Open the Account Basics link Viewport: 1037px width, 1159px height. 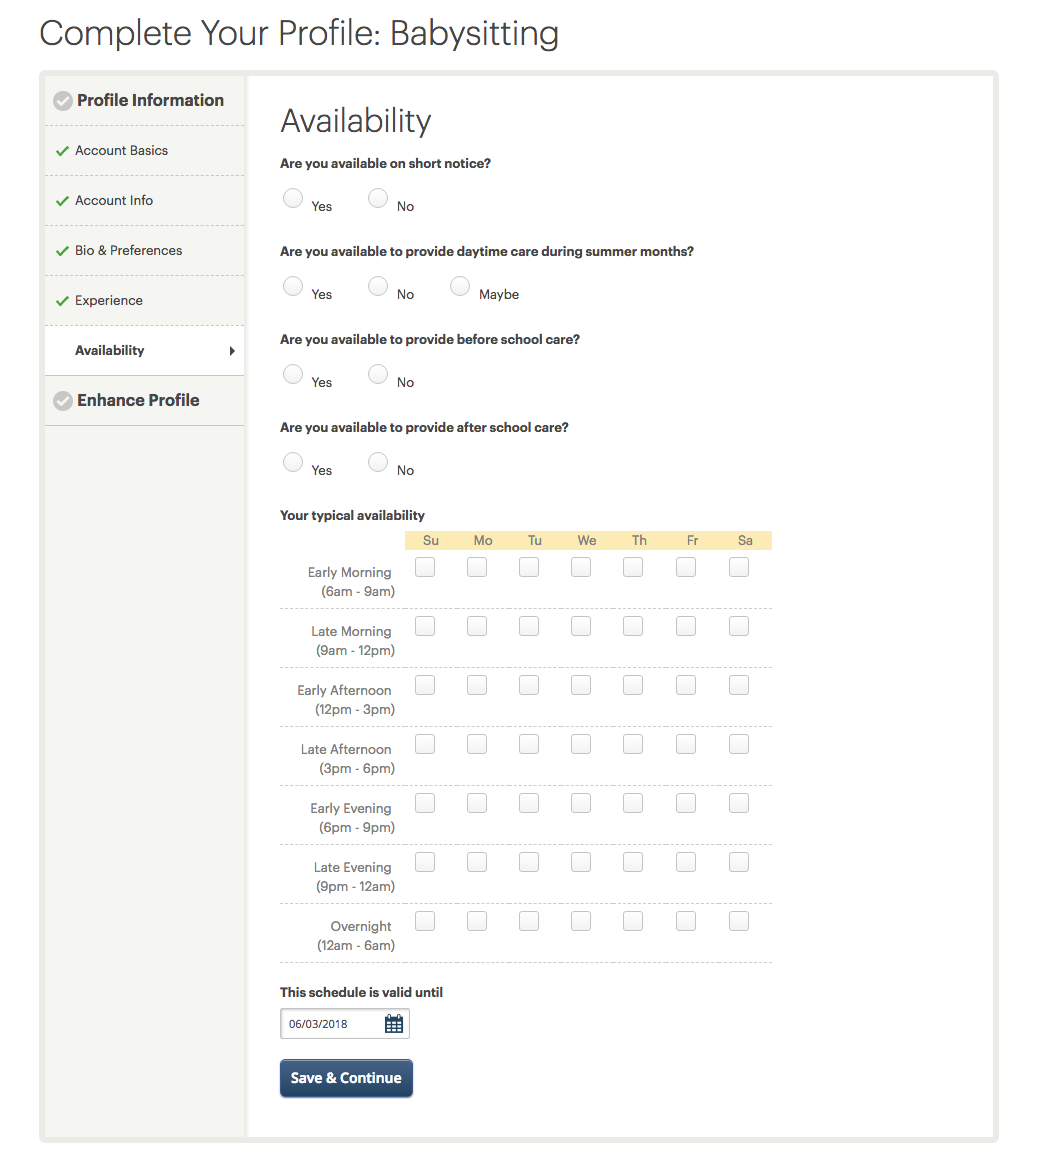[121, 151]
